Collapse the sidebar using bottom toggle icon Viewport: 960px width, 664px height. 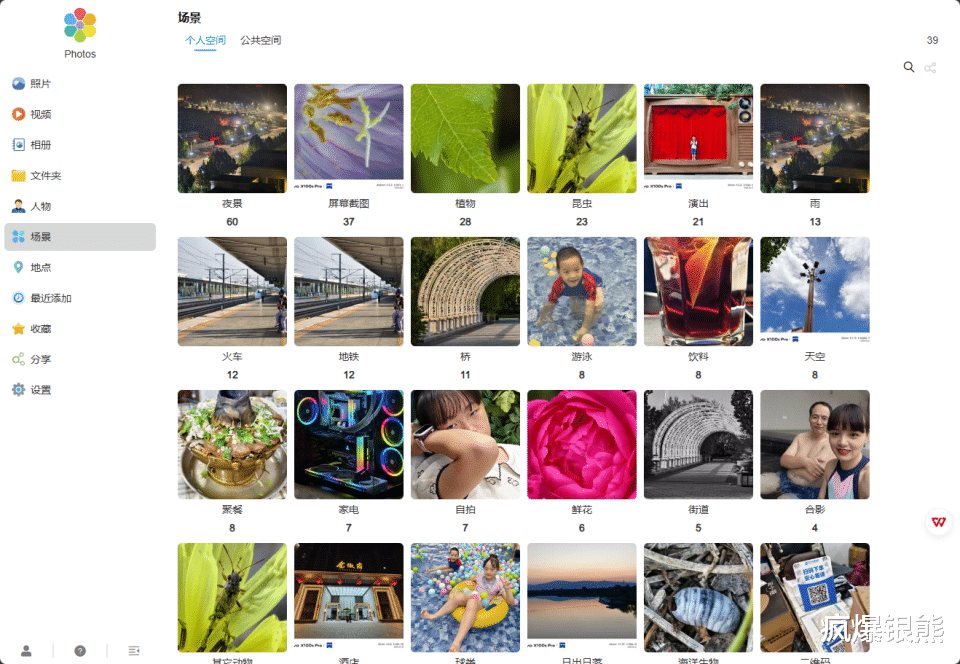tap(134, 651)
